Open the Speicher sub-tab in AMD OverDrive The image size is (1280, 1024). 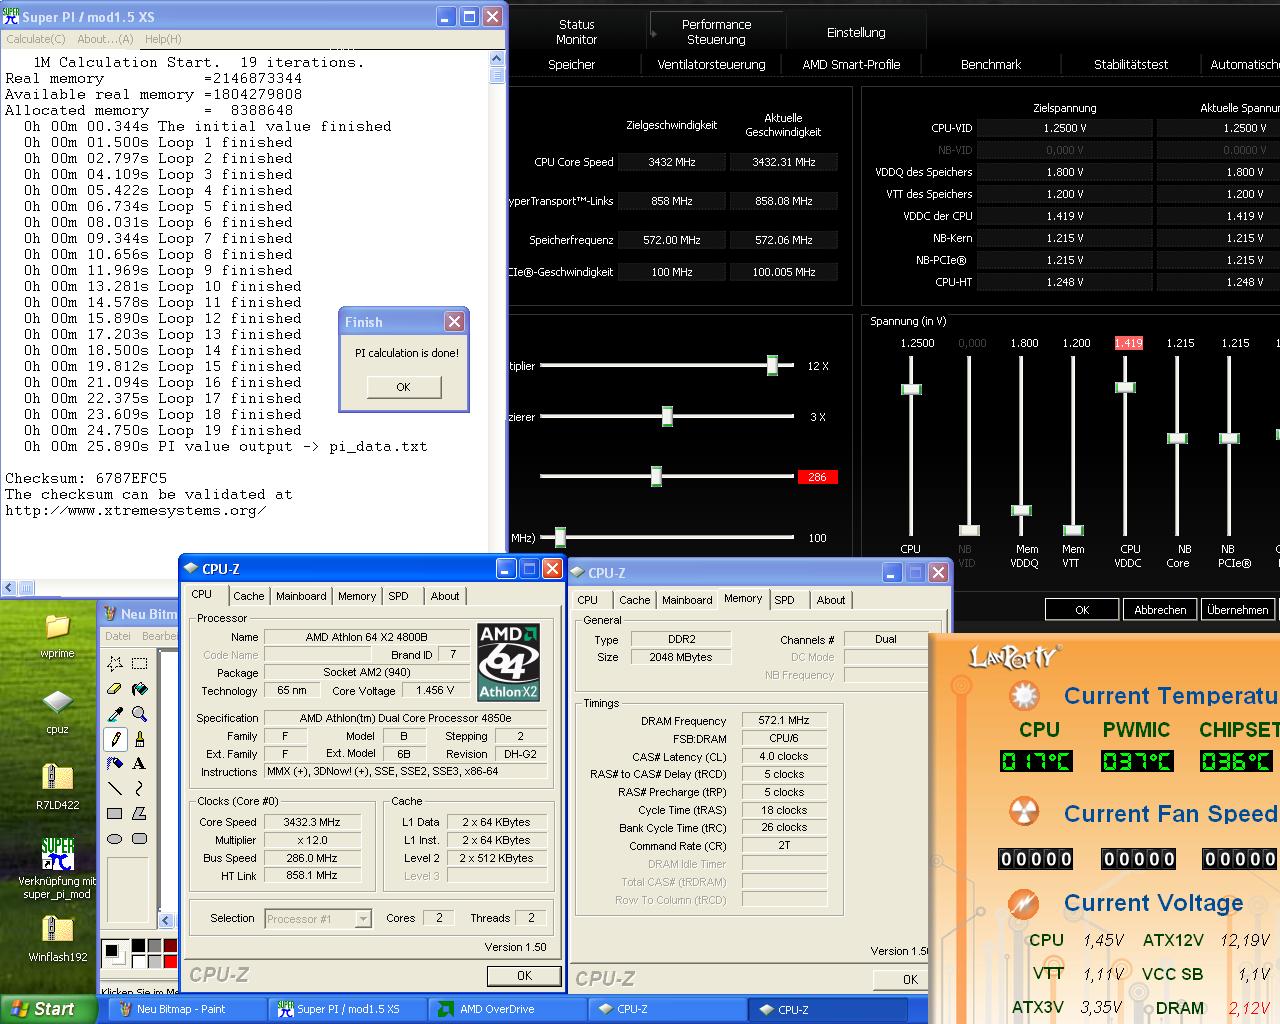click(x=571, y=64)
